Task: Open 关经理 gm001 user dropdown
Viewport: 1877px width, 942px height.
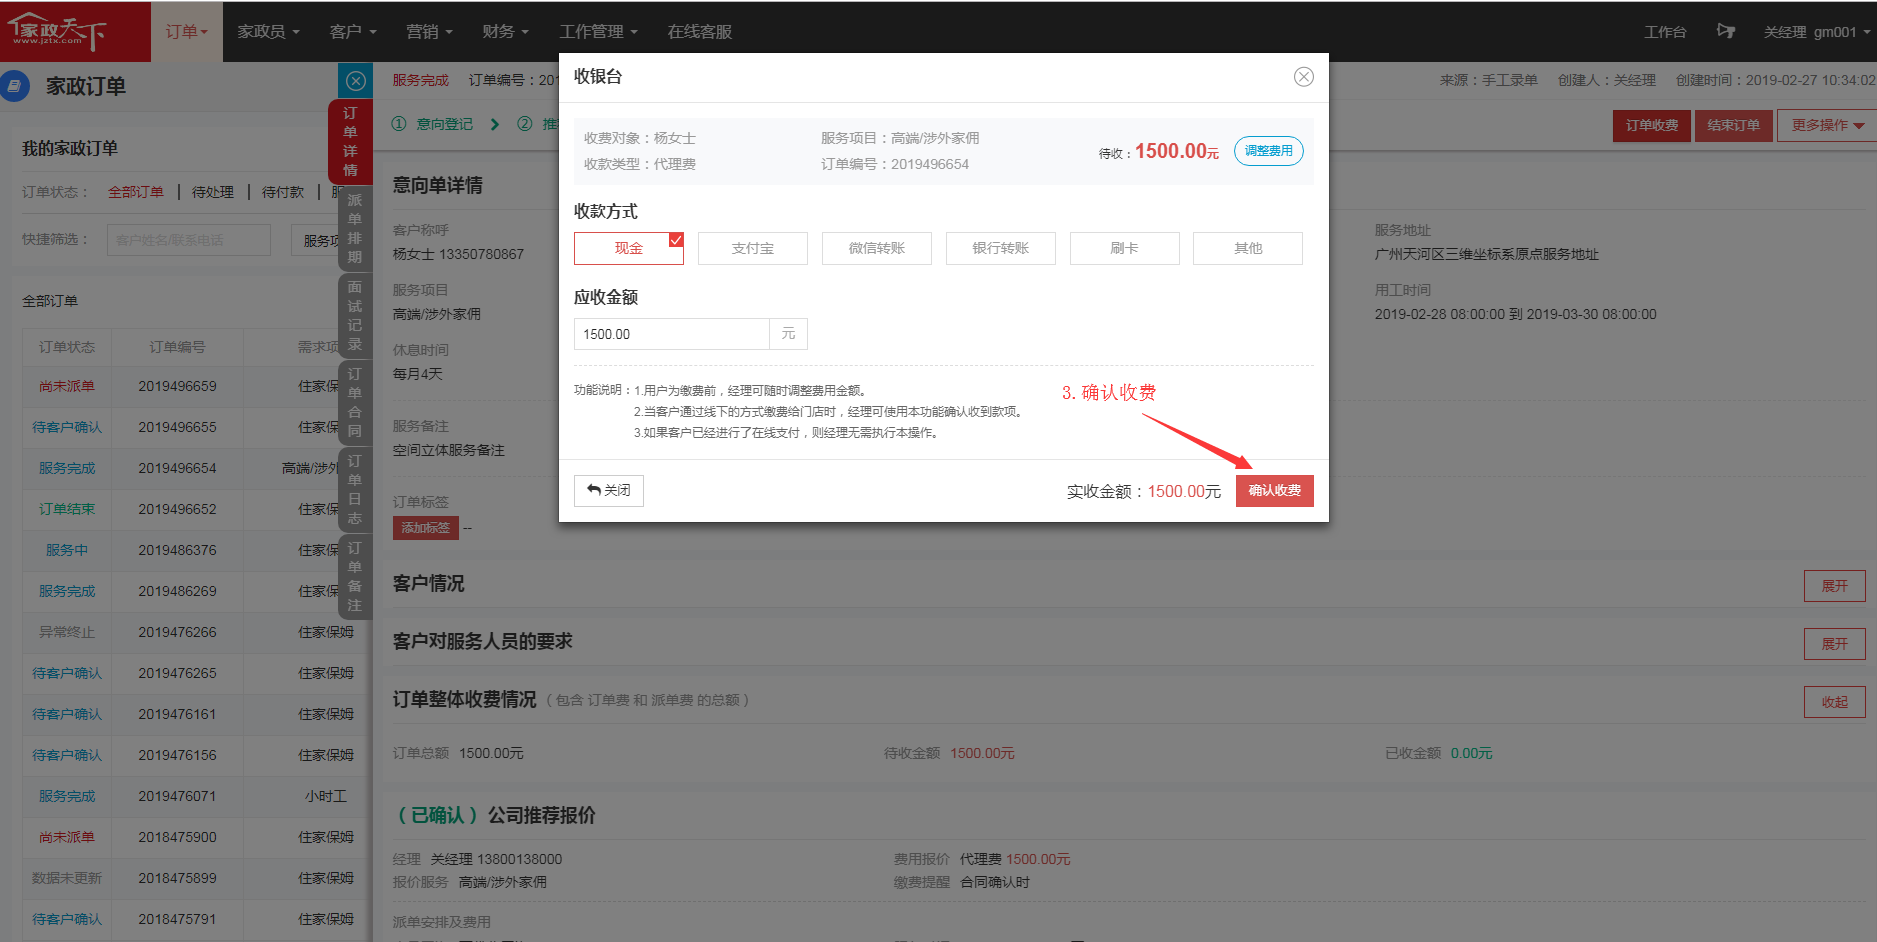Action: point(1816,32)
